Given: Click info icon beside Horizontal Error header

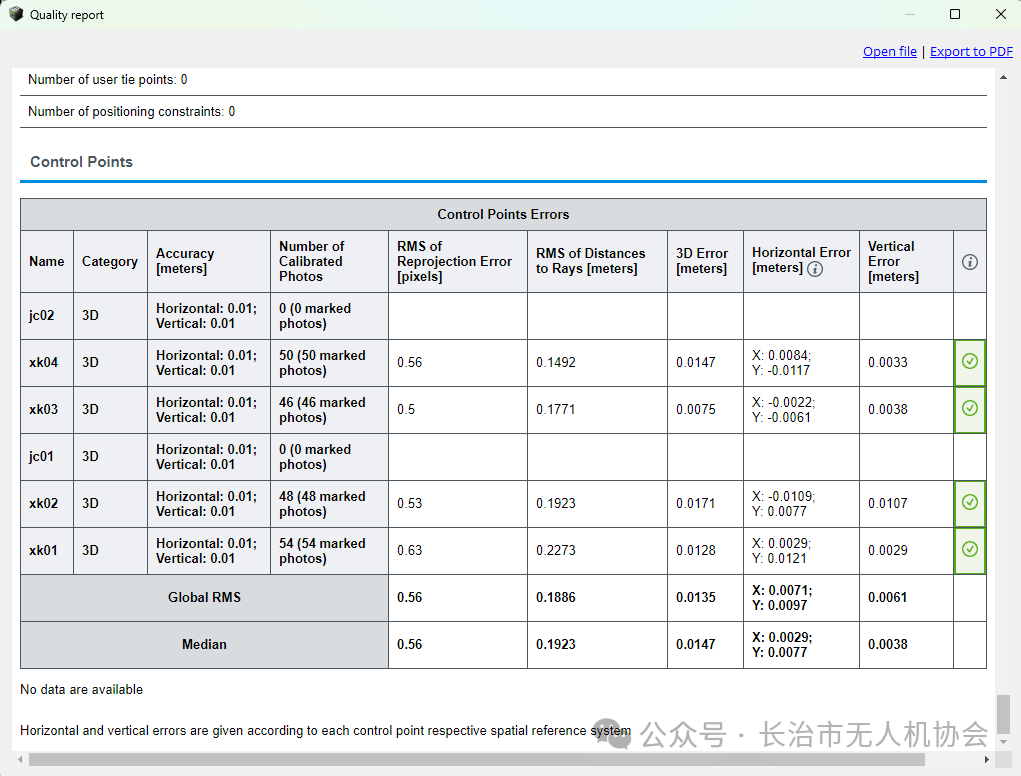Looking at the screenshot, I should pyautogui.click(x=815, y=269).
